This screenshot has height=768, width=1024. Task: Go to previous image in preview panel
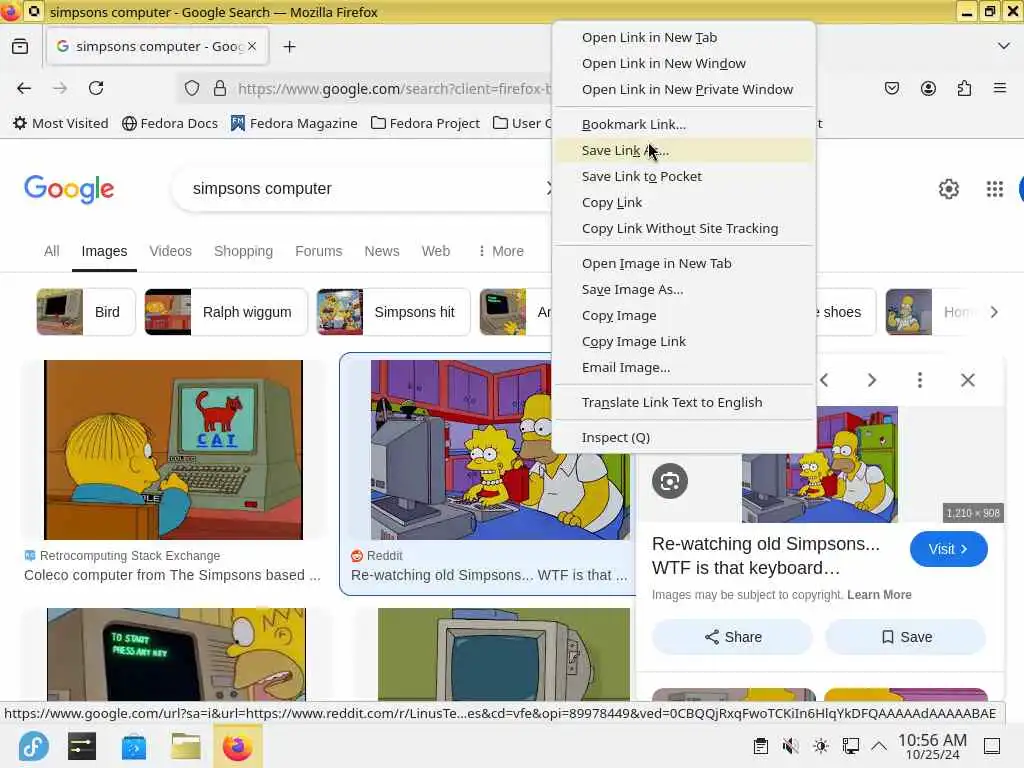(825, 380)
